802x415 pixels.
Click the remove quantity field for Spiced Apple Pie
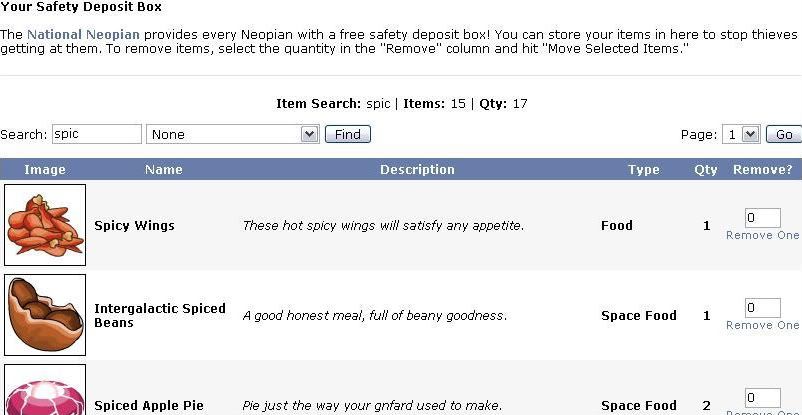click(x=763, y=398)
